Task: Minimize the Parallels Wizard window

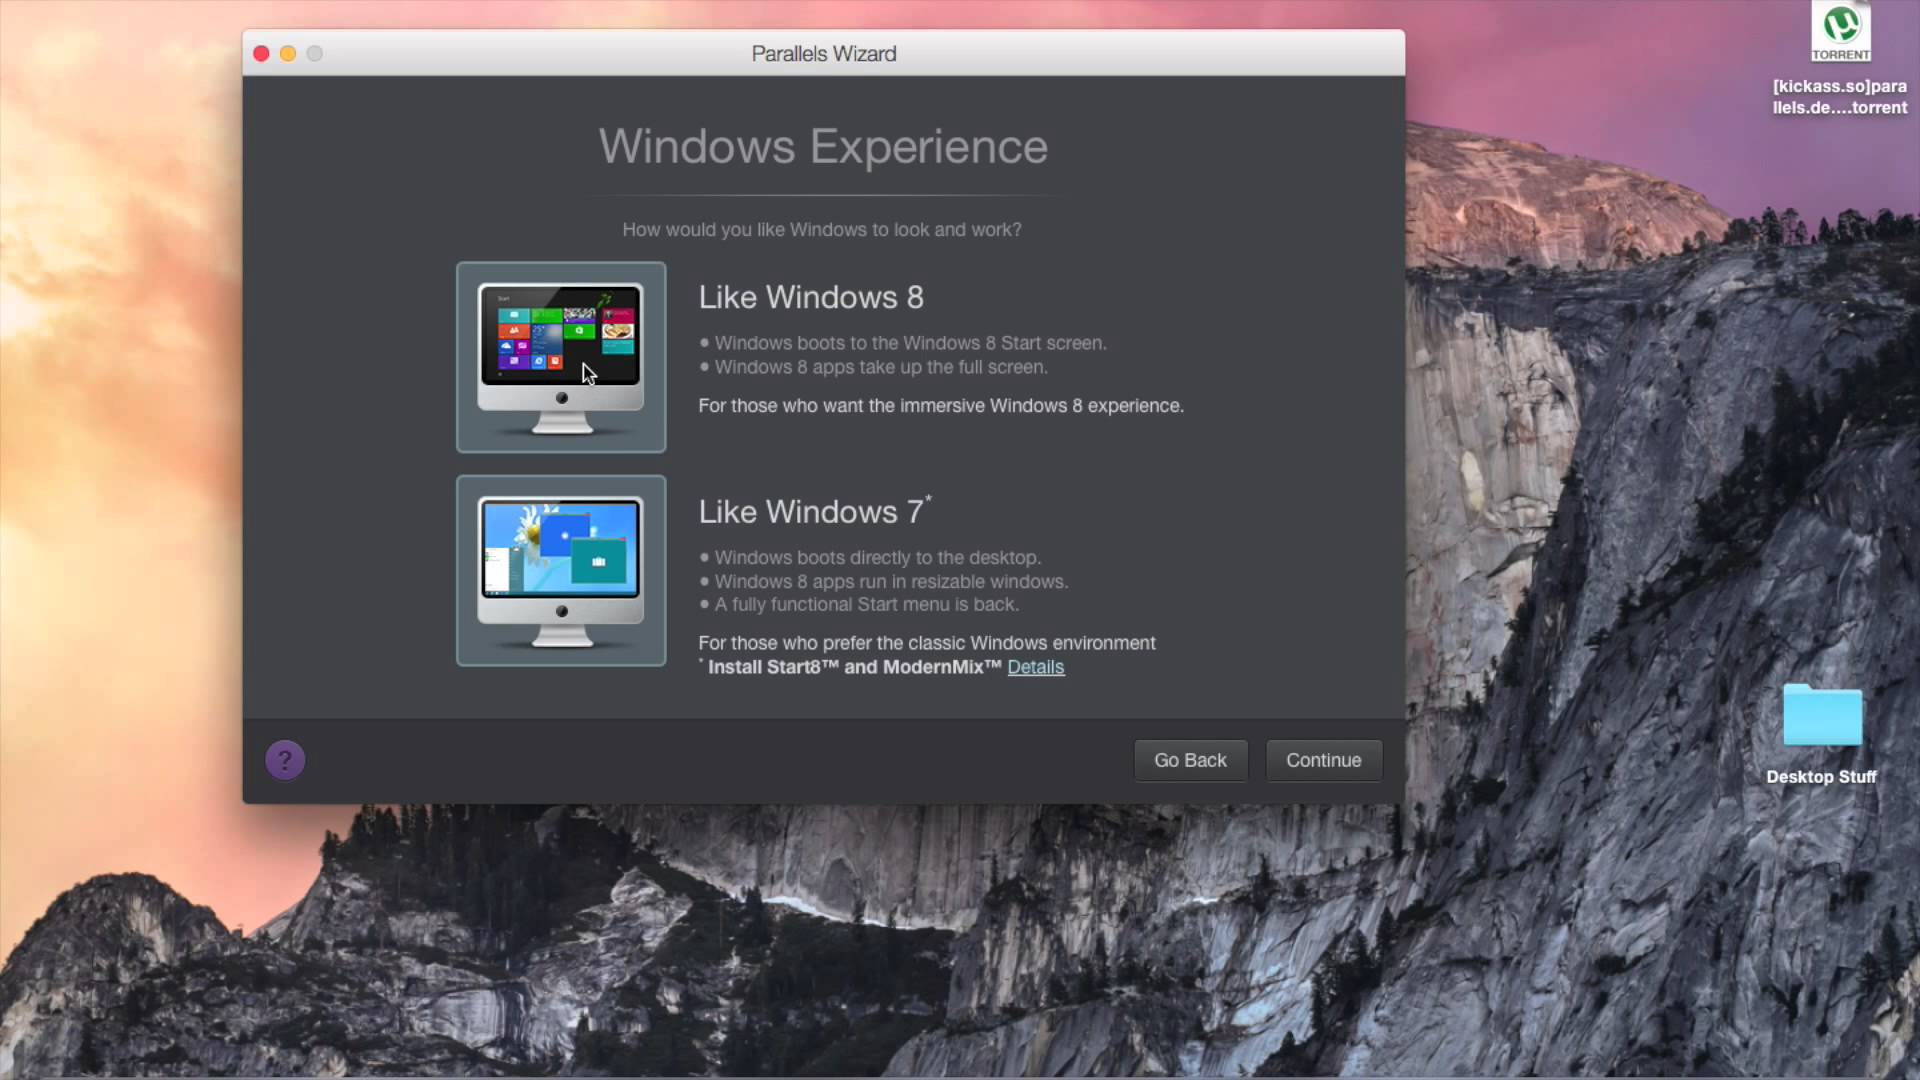Action: 288,54
